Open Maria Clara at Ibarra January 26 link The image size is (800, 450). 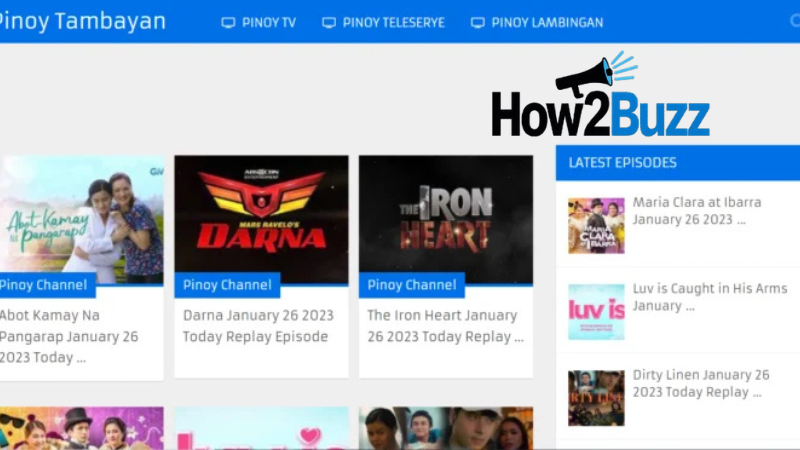pos(697,211)
